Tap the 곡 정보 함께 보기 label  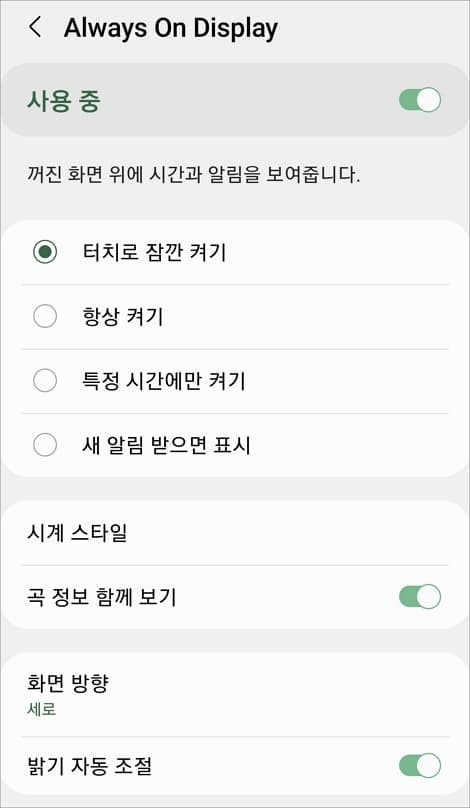pyautogui.click(x=102, y=597)
